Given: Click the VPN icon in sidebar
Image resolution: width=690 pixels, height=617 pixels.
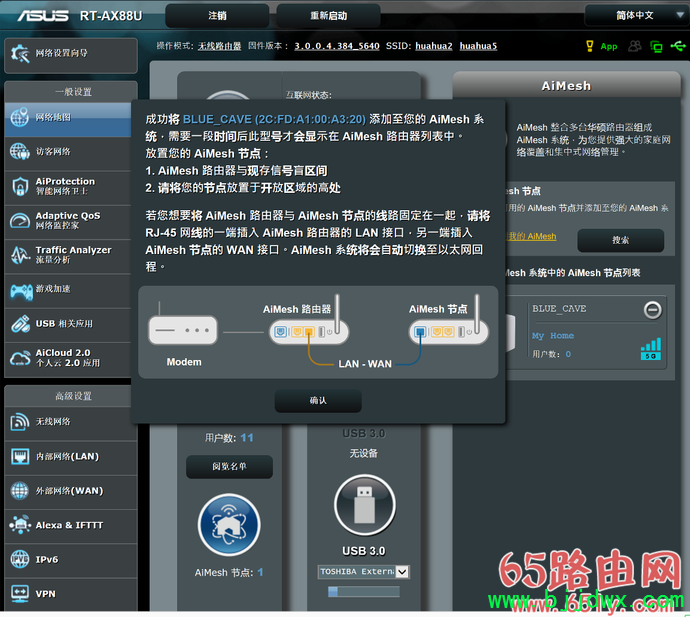Looking at the screenshot, I should point(20,593).
